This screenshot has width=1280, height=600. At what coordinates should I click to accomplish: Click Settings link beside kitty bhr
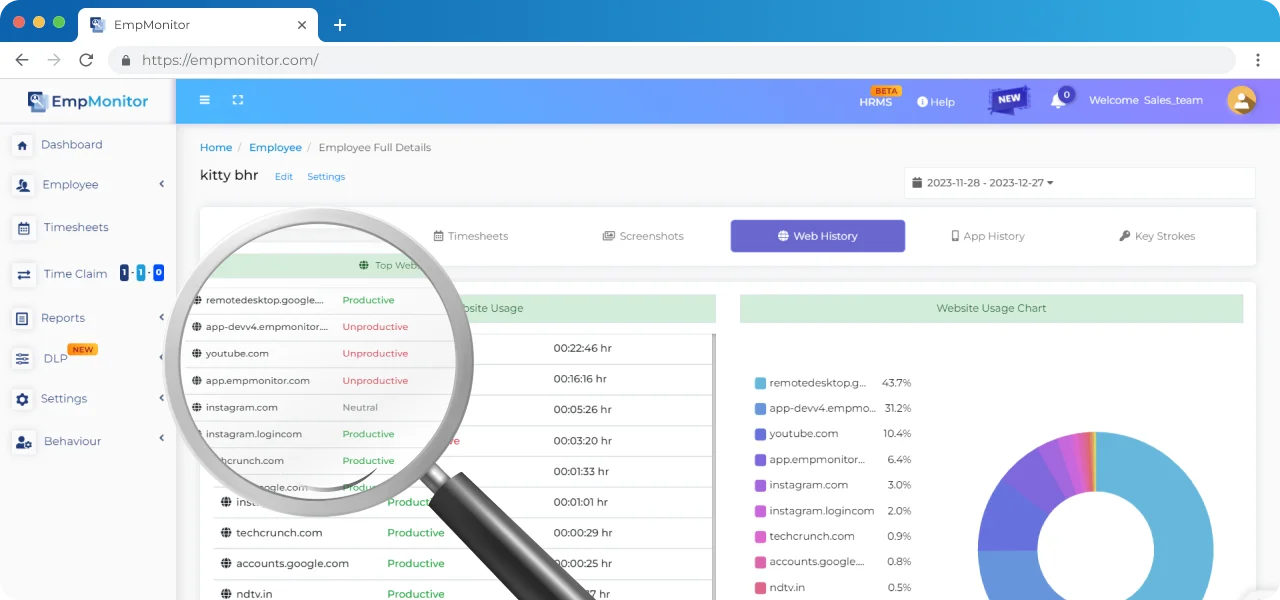point(326,177)
